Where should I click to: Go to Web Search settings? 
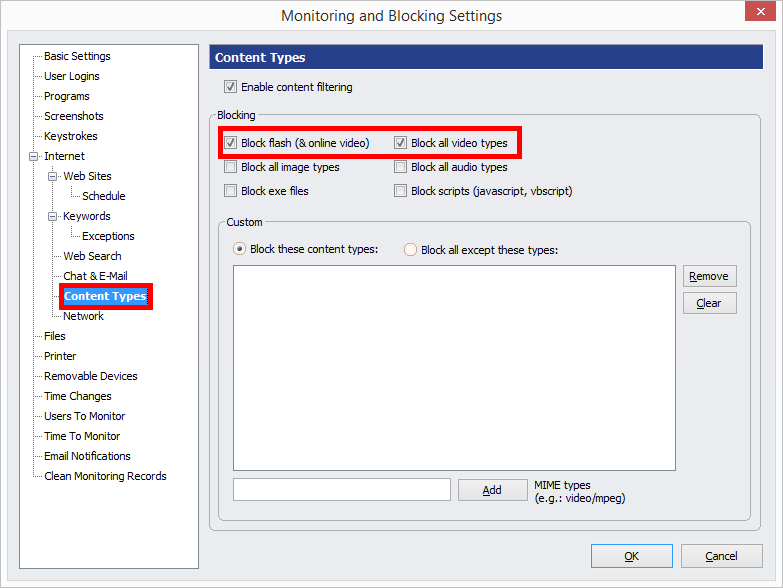[x=92, y=256]
